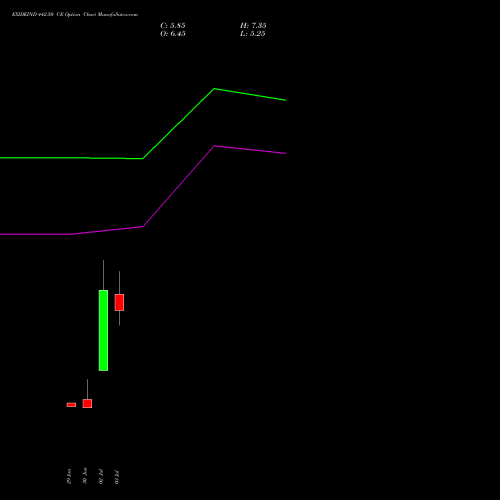Click the '03 Jul' date axis label
Viewport: 500px width, 500px height.
click(x=117, y=477)
